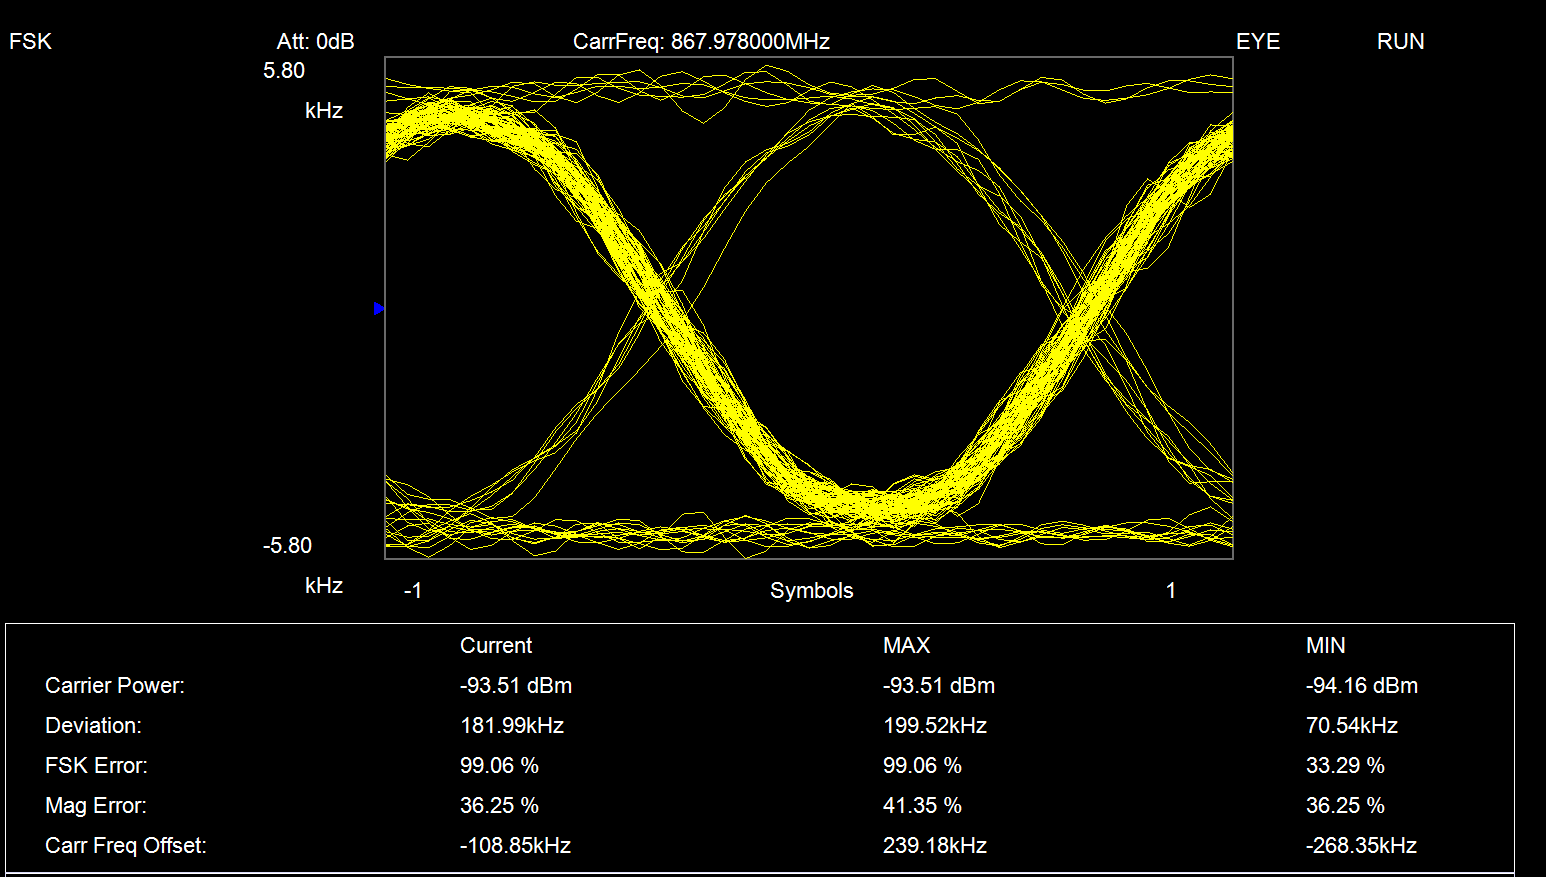
Task: Select the MIN column header
Action: coord(1325,646)
